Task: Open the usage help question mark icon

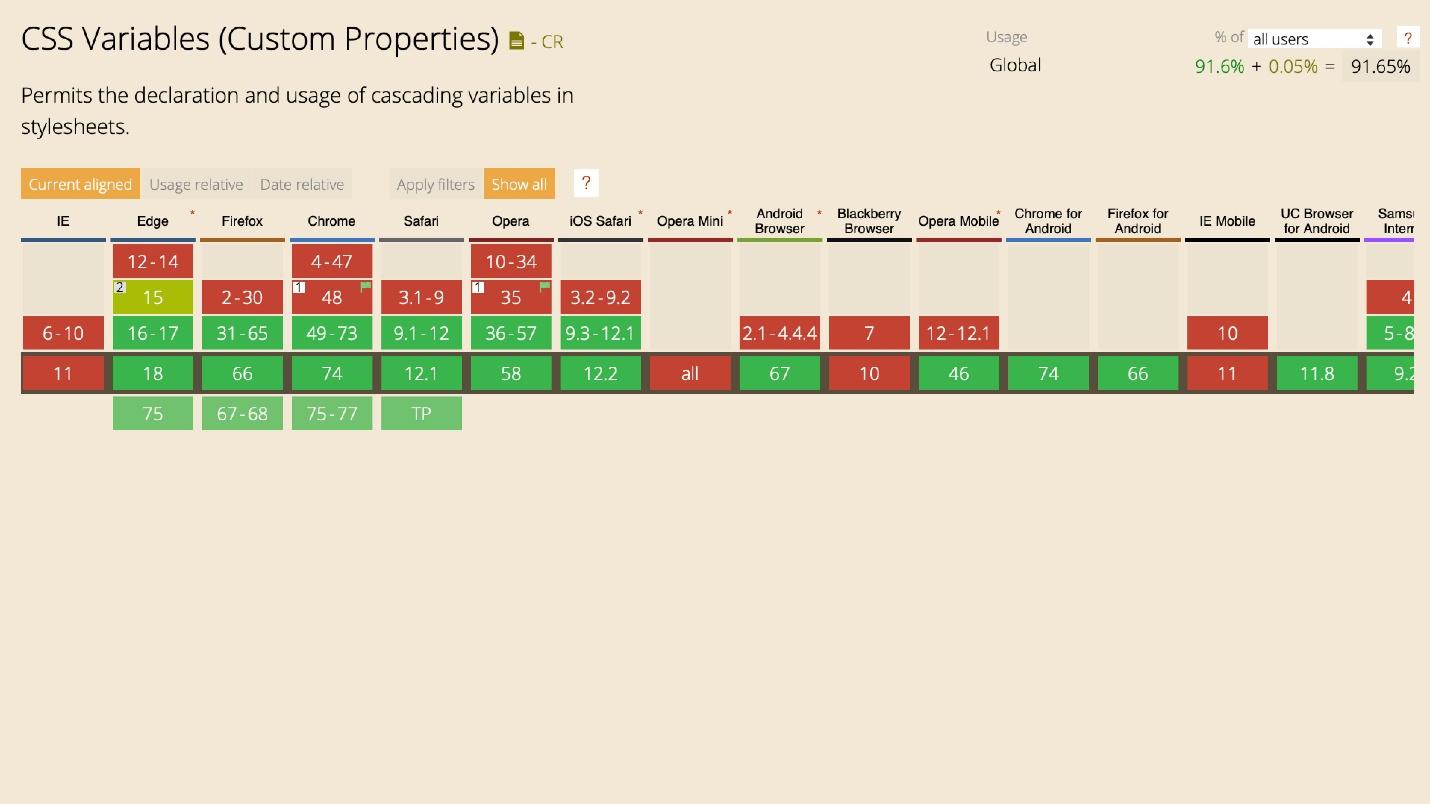Action: click(1407, 38)
